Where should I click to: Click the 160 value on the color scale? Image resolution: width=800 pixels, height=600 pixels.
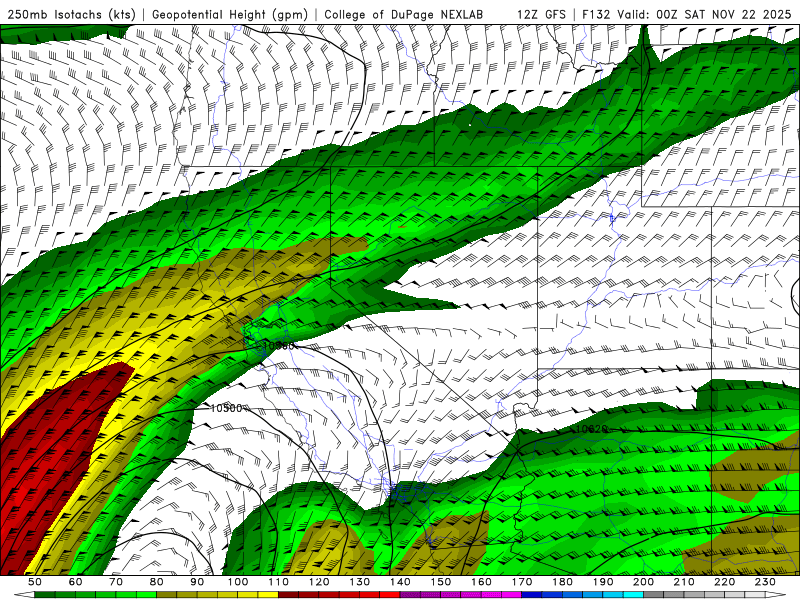click(x=481, y=582)
